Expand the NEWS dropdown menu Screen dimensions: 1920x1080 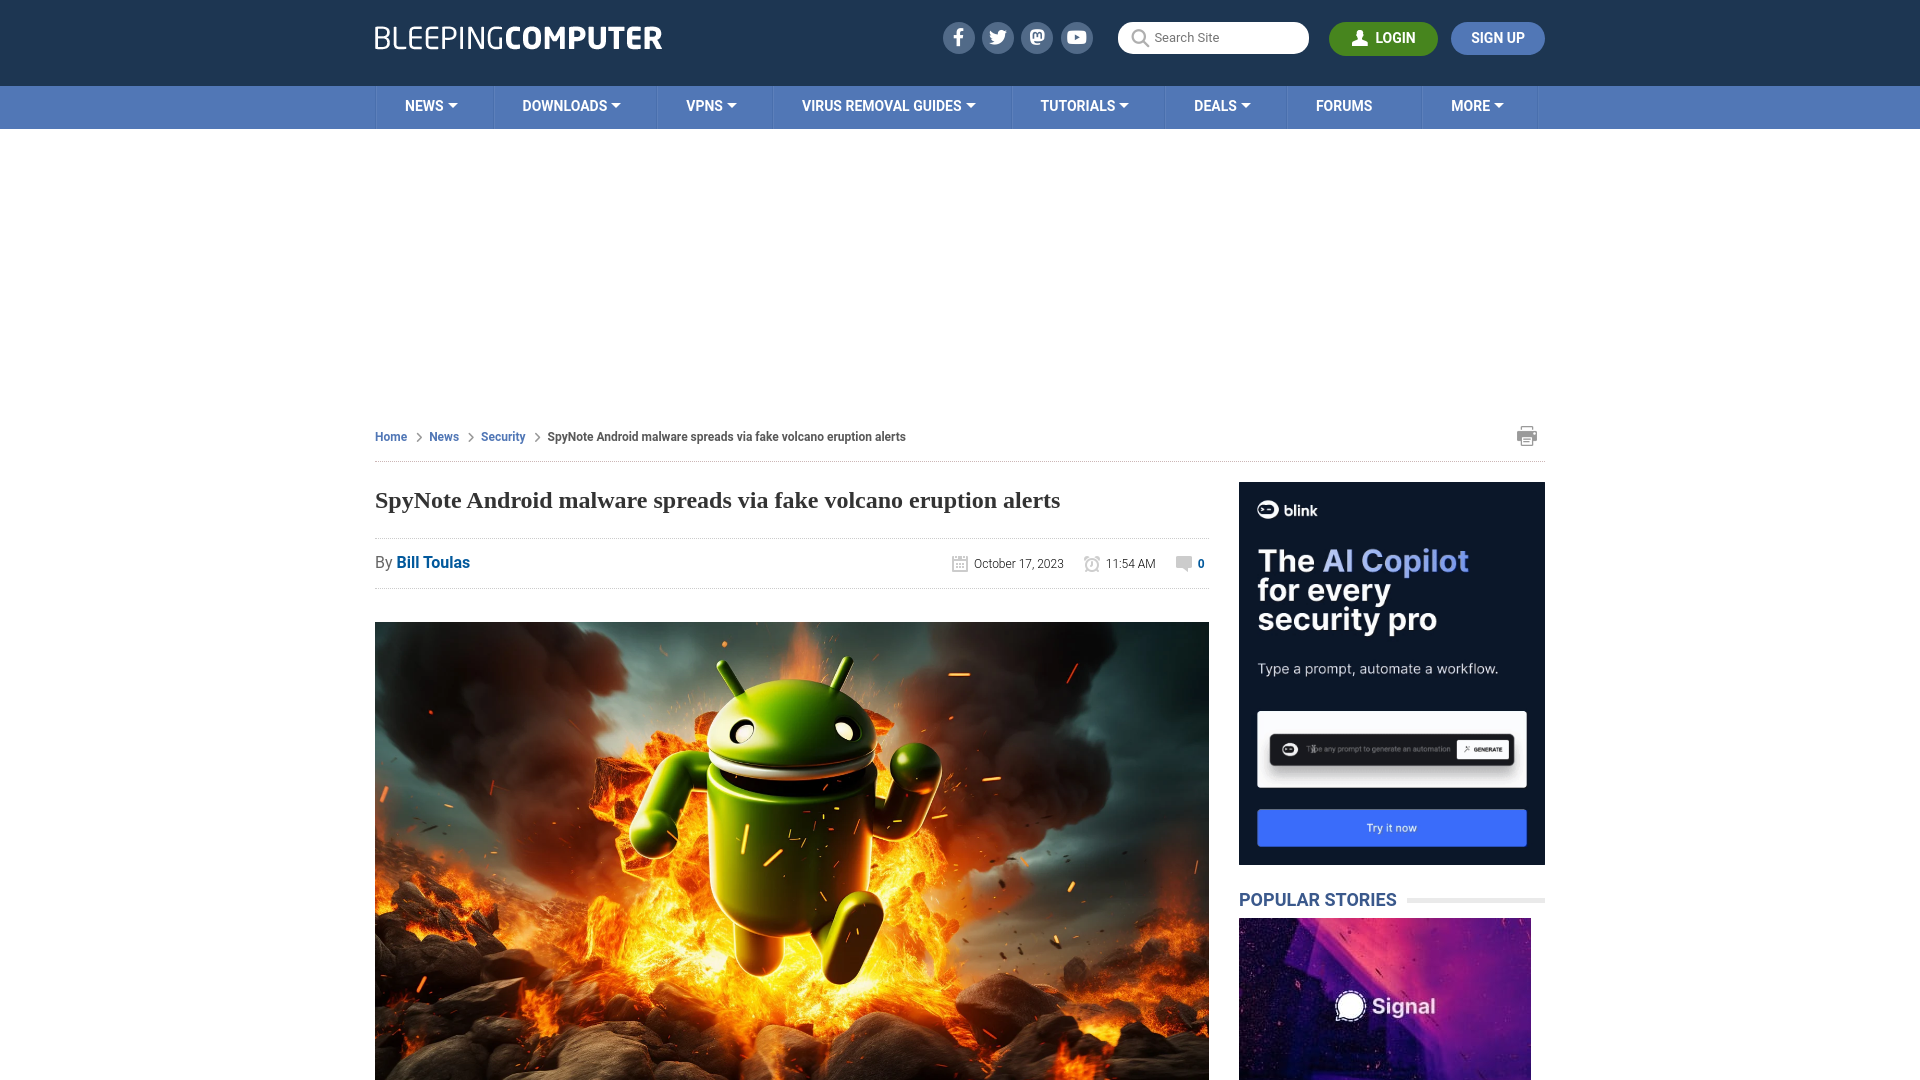pyautogui.click(x=431, y=105)
